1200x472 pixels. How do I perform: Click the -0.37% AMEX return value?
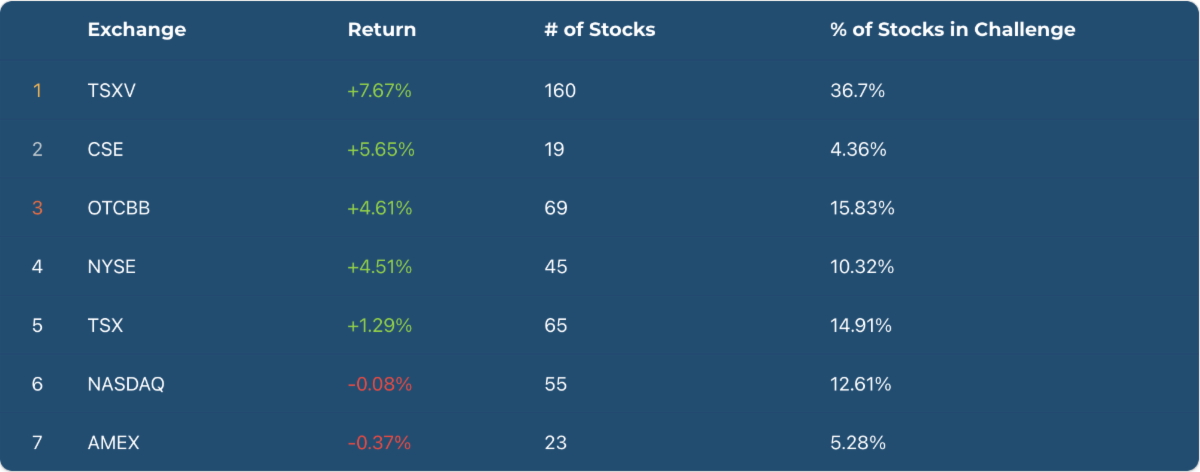coord(380,443)
